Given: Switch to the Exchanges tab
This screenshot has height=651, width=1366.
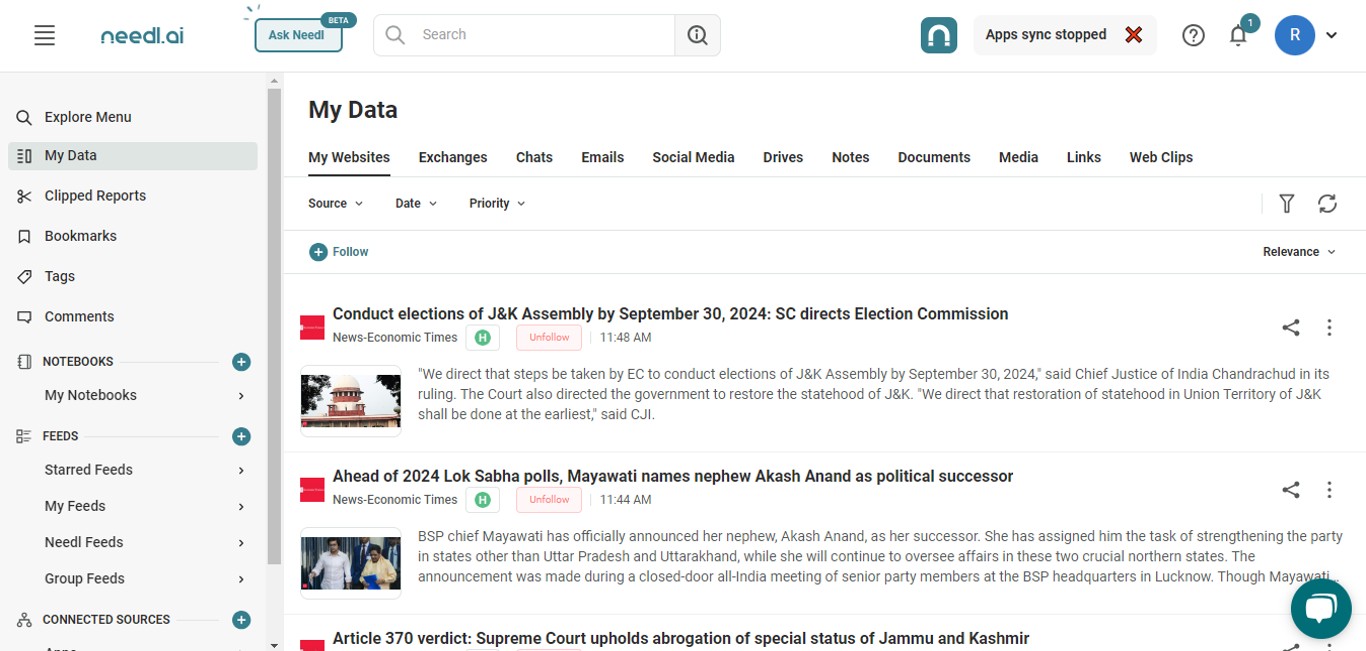Looking at the screenshot, I should pos(453,157).
